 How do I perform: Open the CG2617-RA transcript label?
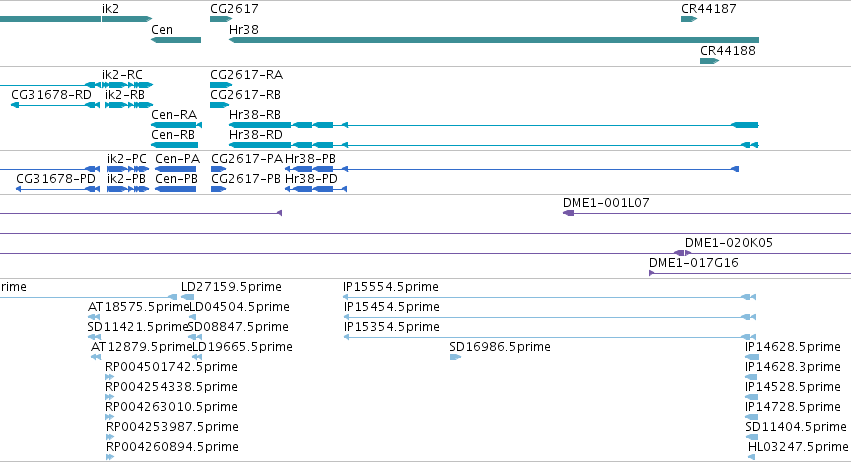coord(246,74)
